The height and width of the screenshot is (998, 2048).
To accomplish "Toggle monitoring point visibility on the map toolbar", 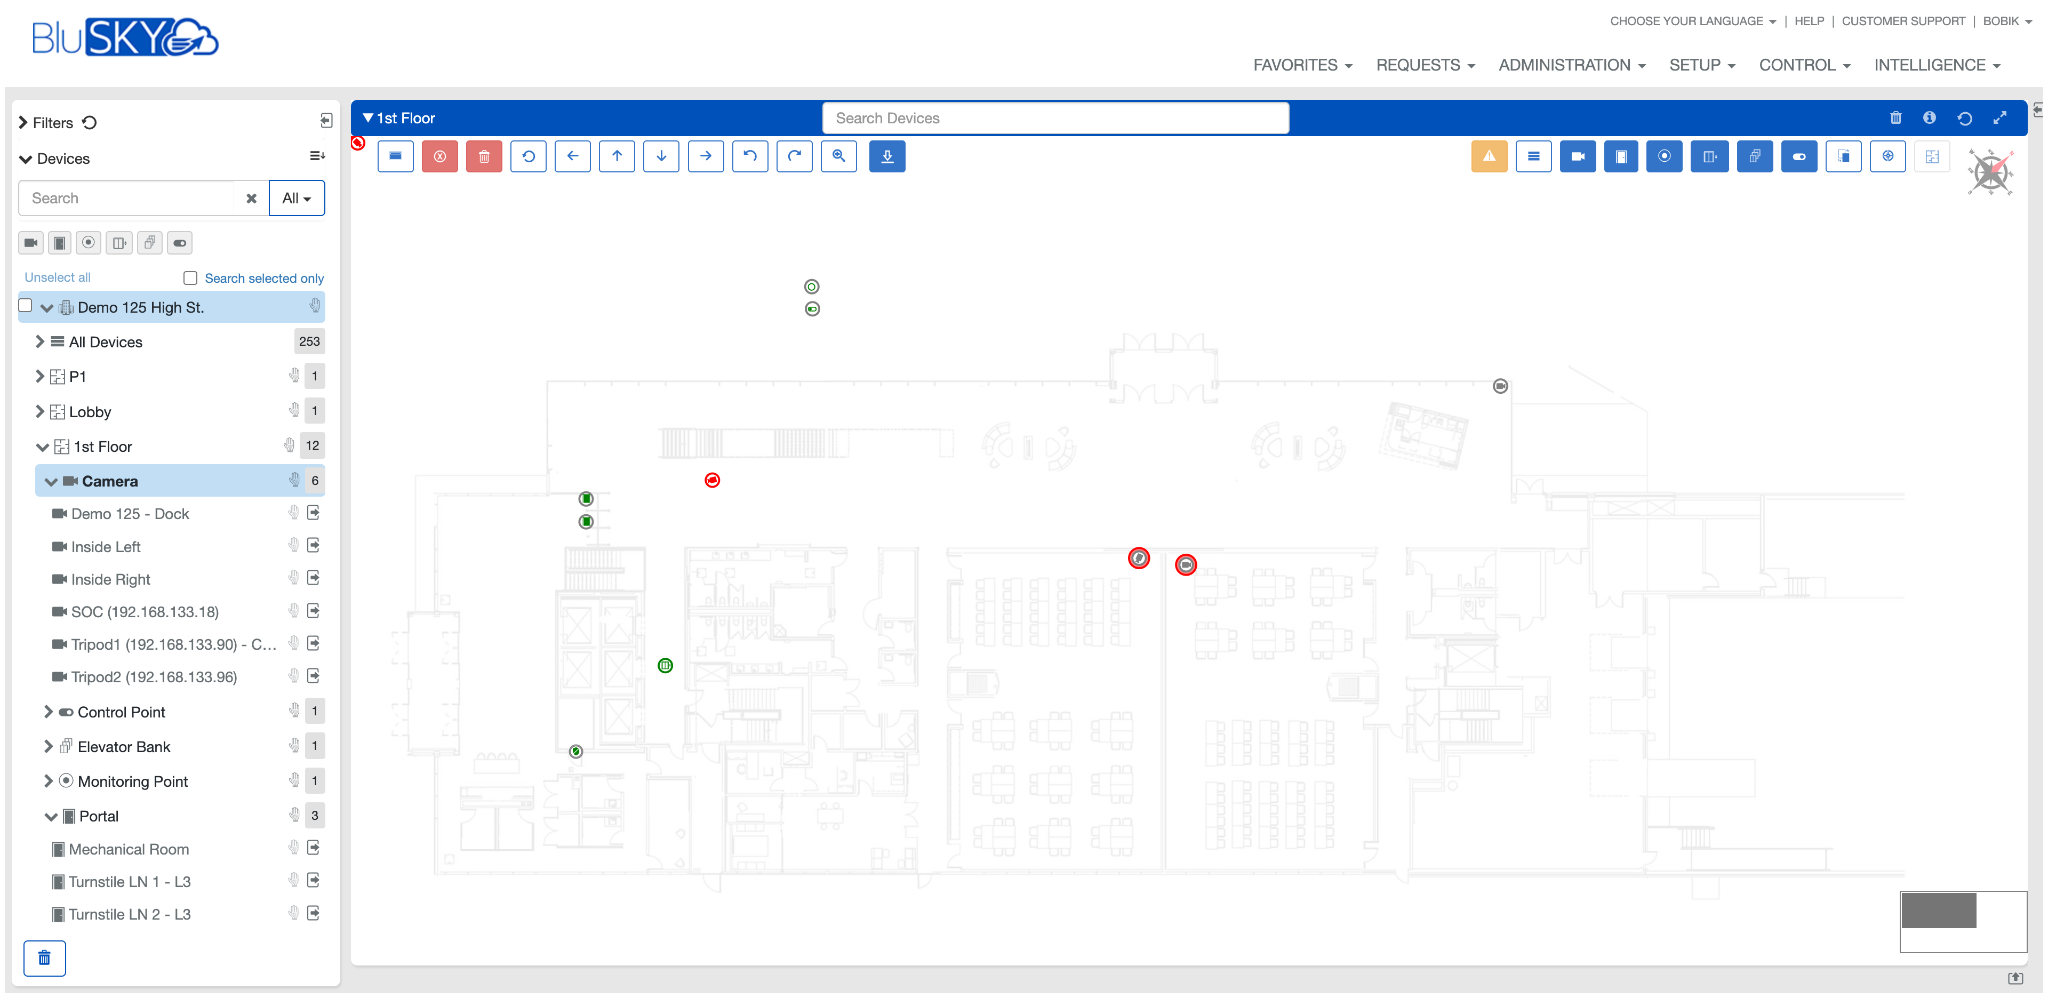I will (x=1665, y=156).
